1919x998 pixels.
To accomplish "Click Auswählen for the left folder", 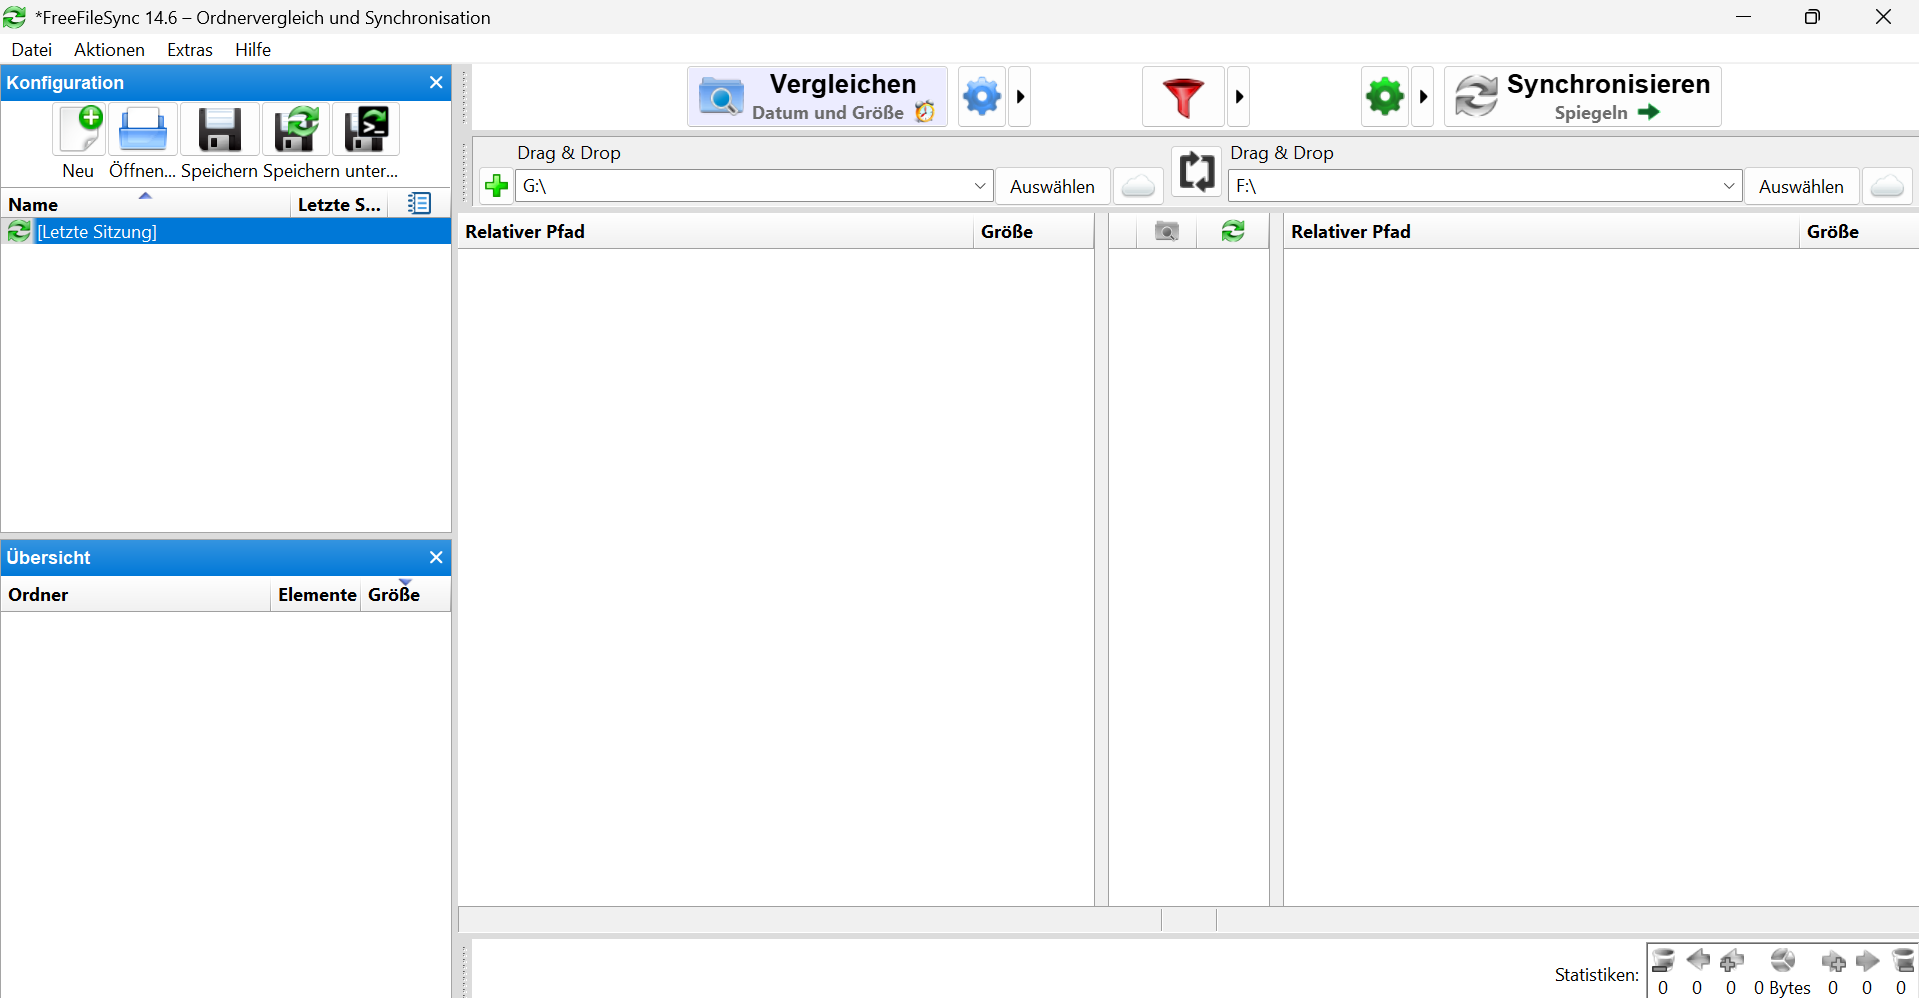I will click(1052, 186).
